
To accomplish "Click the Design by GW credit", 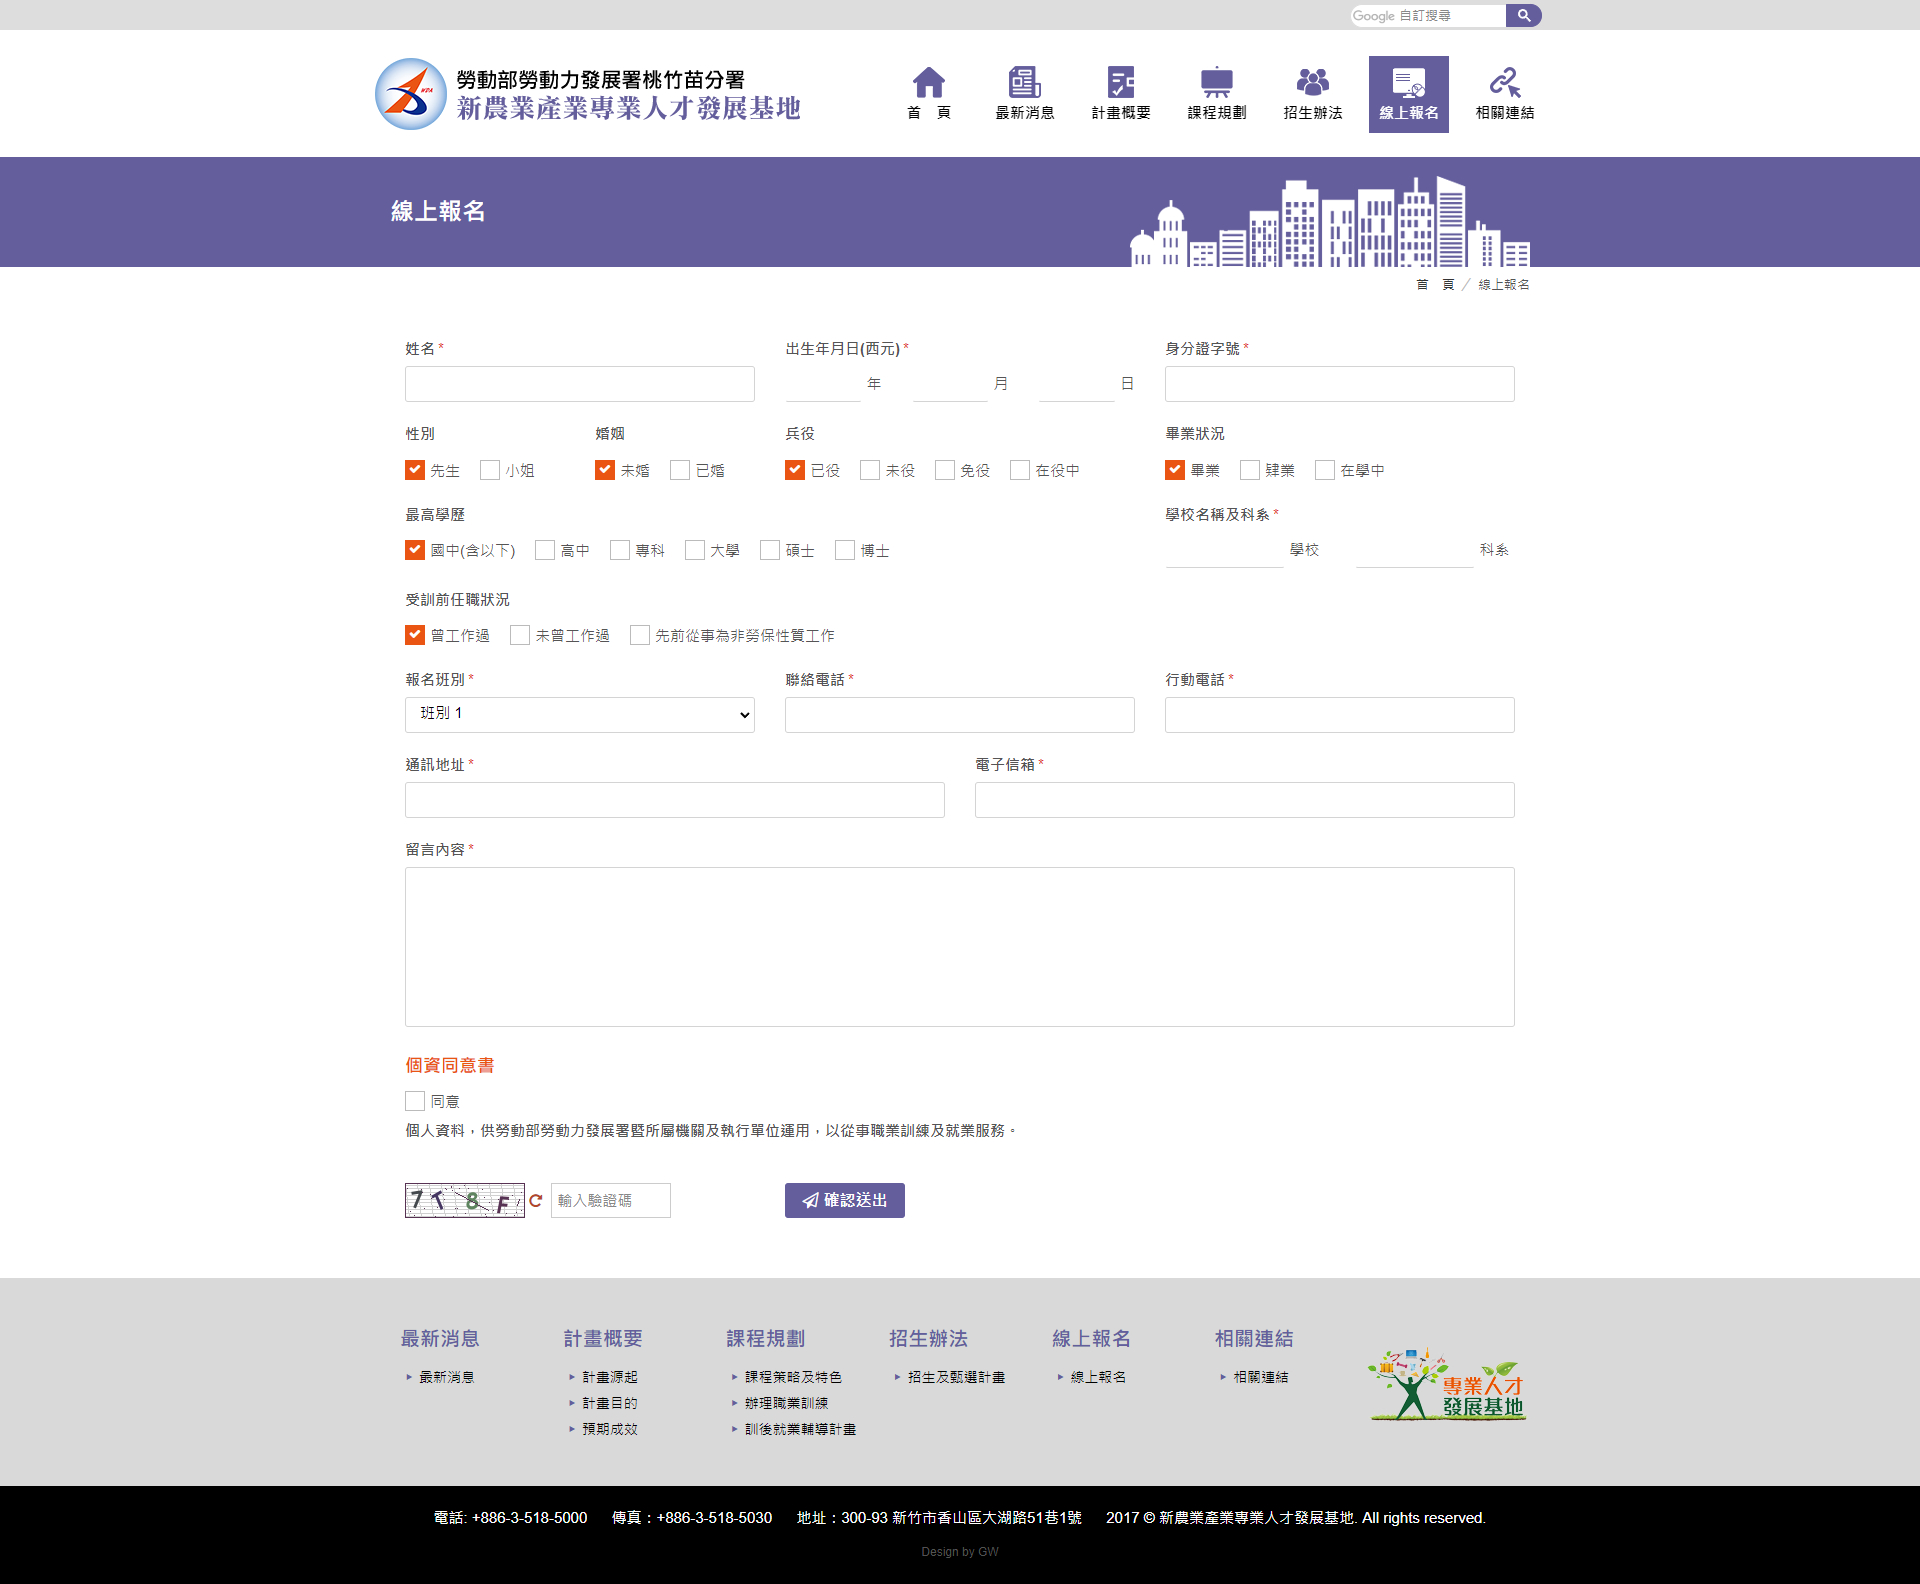I will pyautogui.click(x=960, y=1552).
